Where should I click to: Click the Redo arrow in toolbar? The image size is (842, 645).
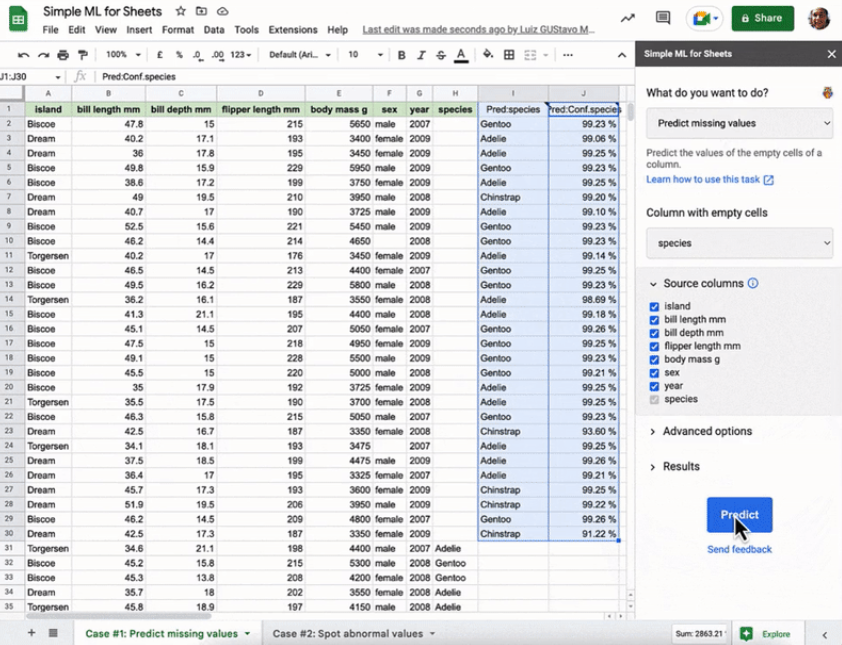[x=43, y=55]
